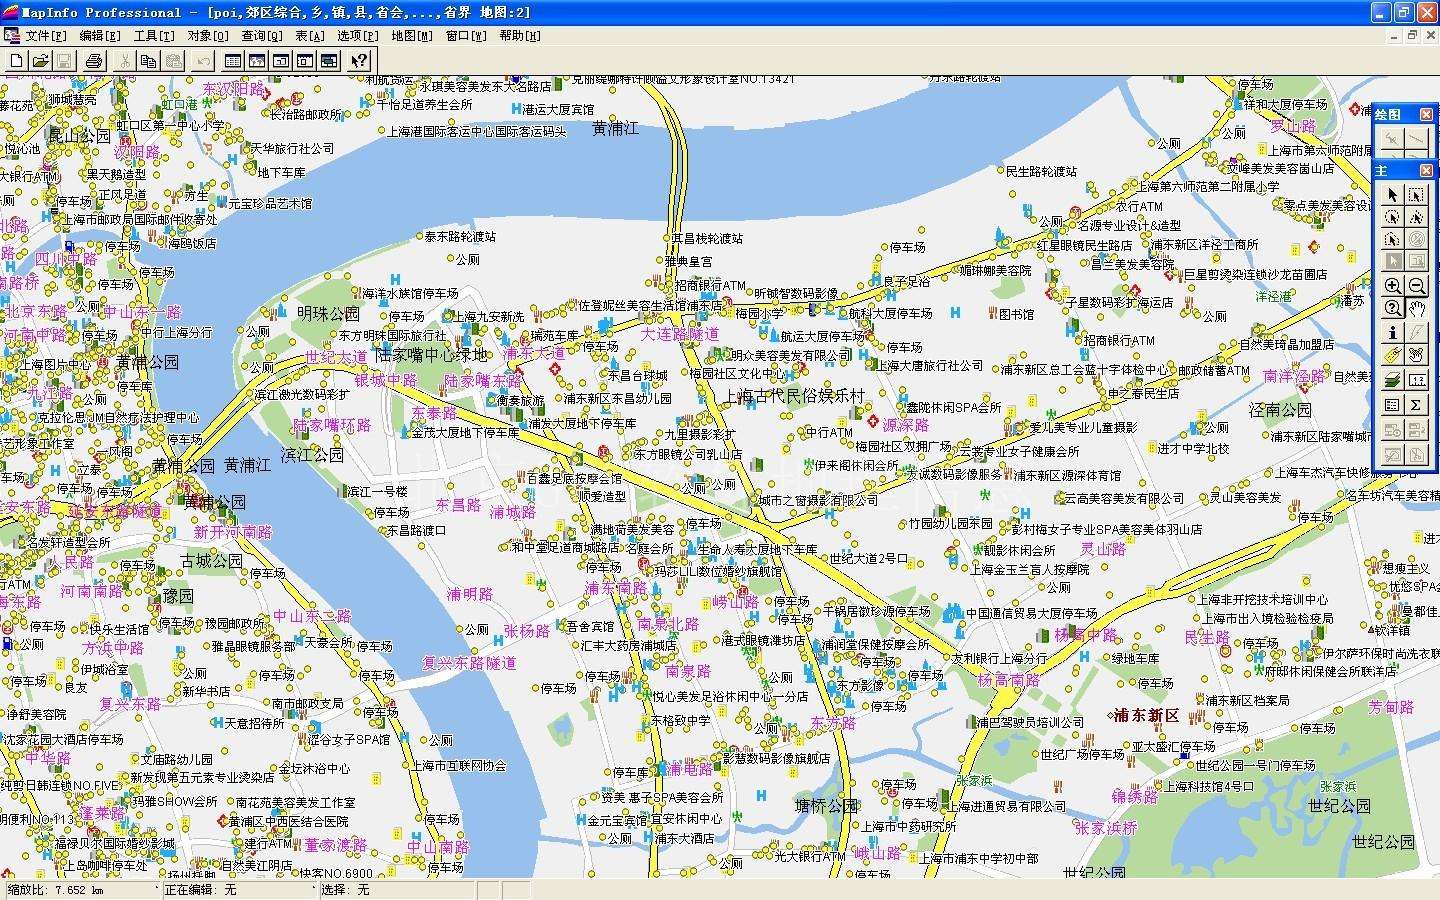The image size is (1440, 900).
Task: Open a New Layout window icon
Action: (x=305, y=61)
